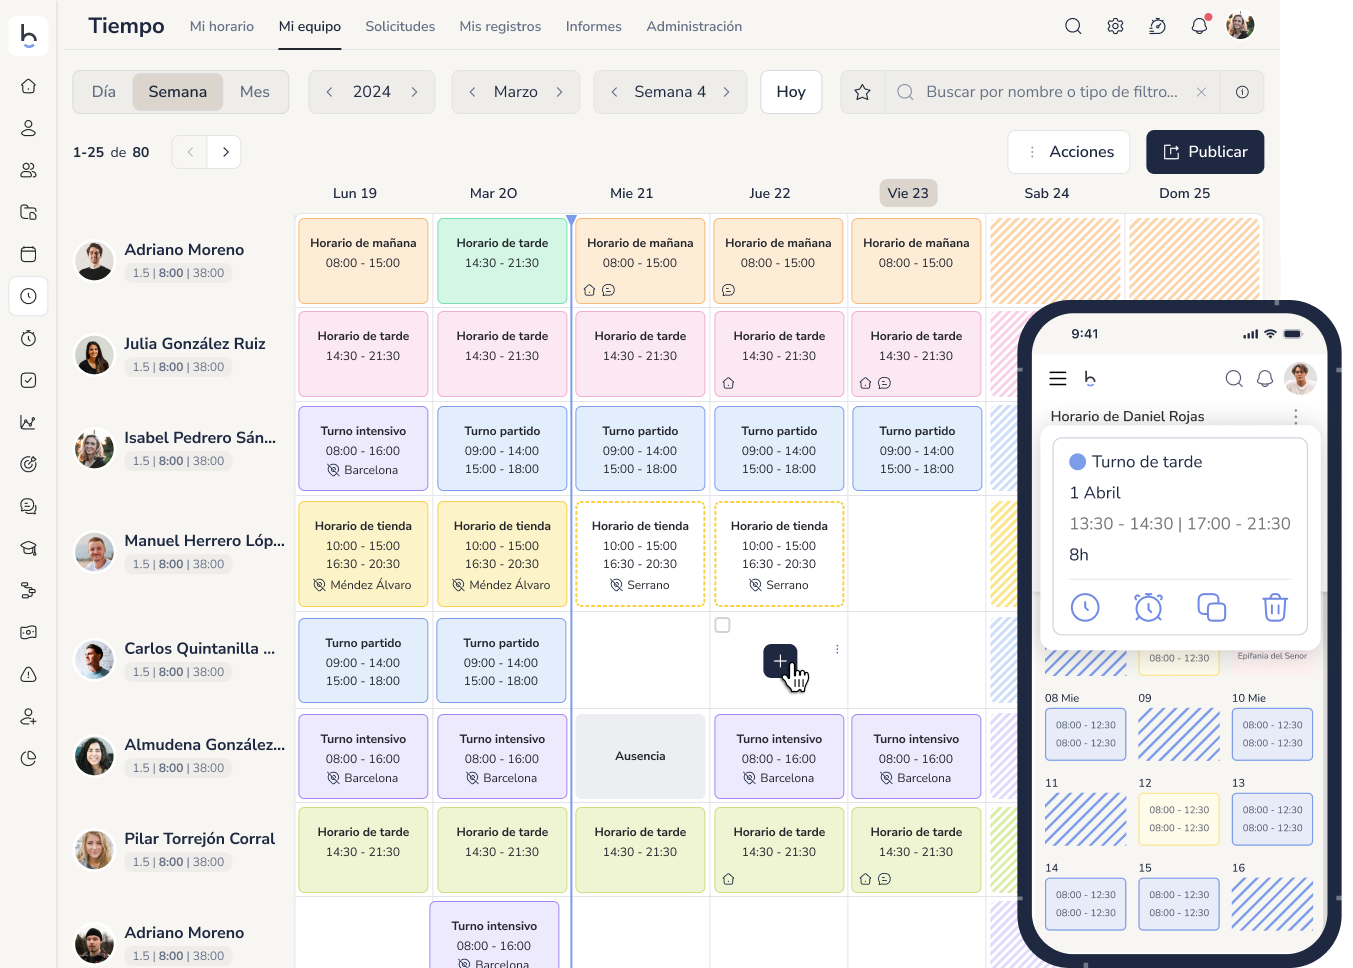The height and width of the screenshot is (968, 1353).
Task: Click the star favorites icon beside search
Action: point(862,92)
